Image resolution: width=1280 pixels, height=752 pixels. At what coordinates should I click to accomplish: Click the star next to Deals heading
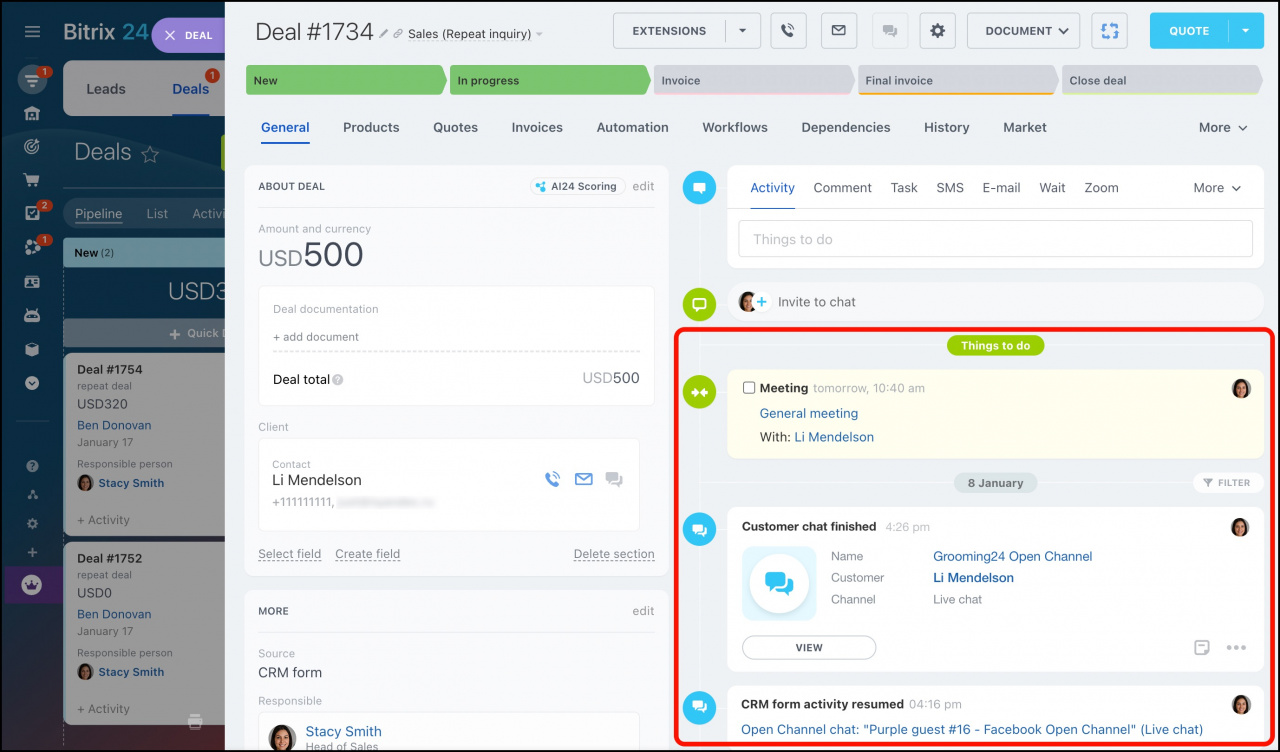tap(150, 154)
